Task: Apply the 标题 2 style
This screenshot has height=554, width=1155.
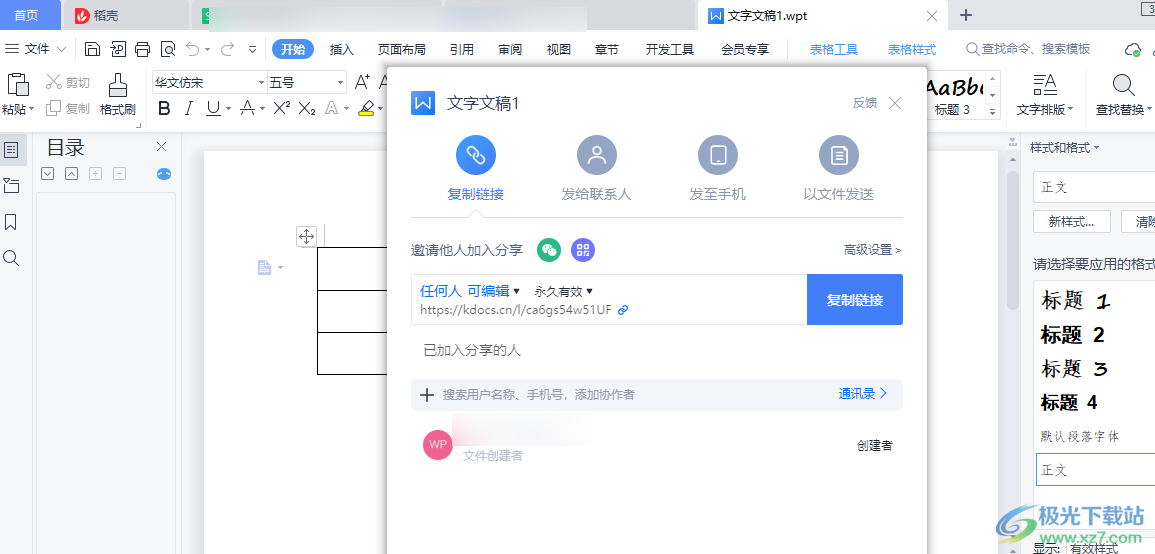Action: pos(1072,335)
